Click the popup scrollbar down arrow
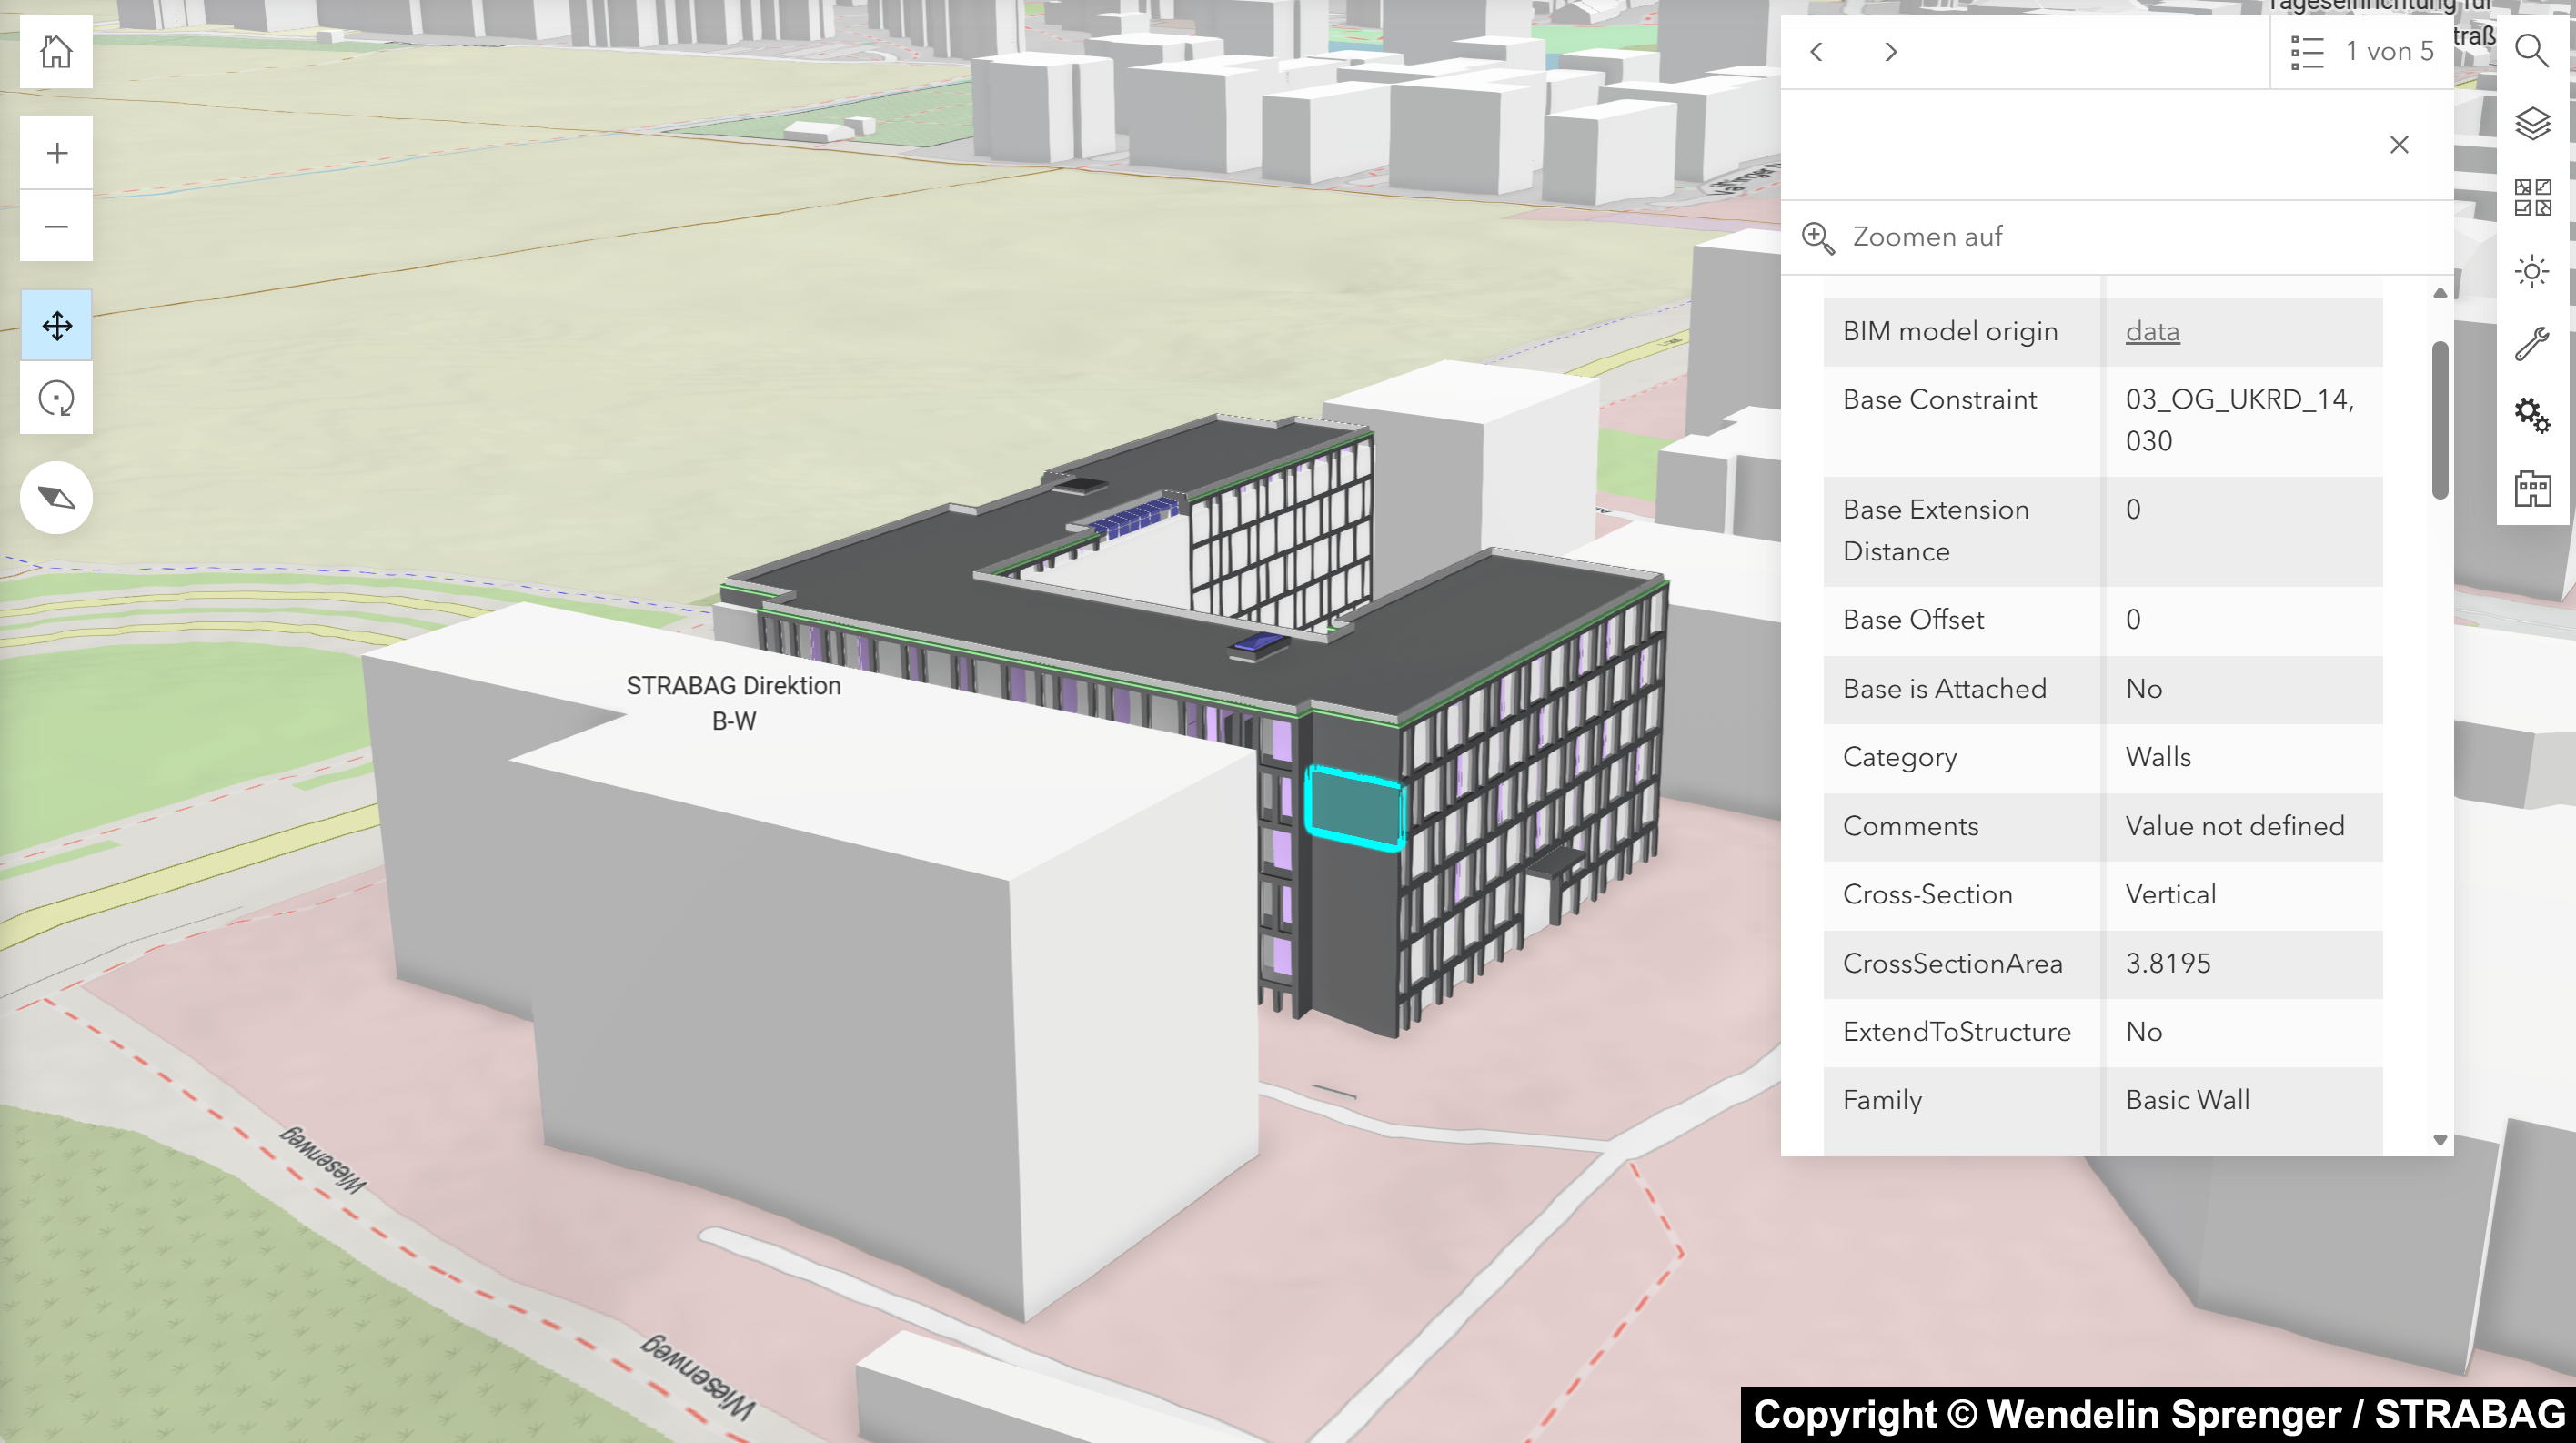 coord(2440,1140)
